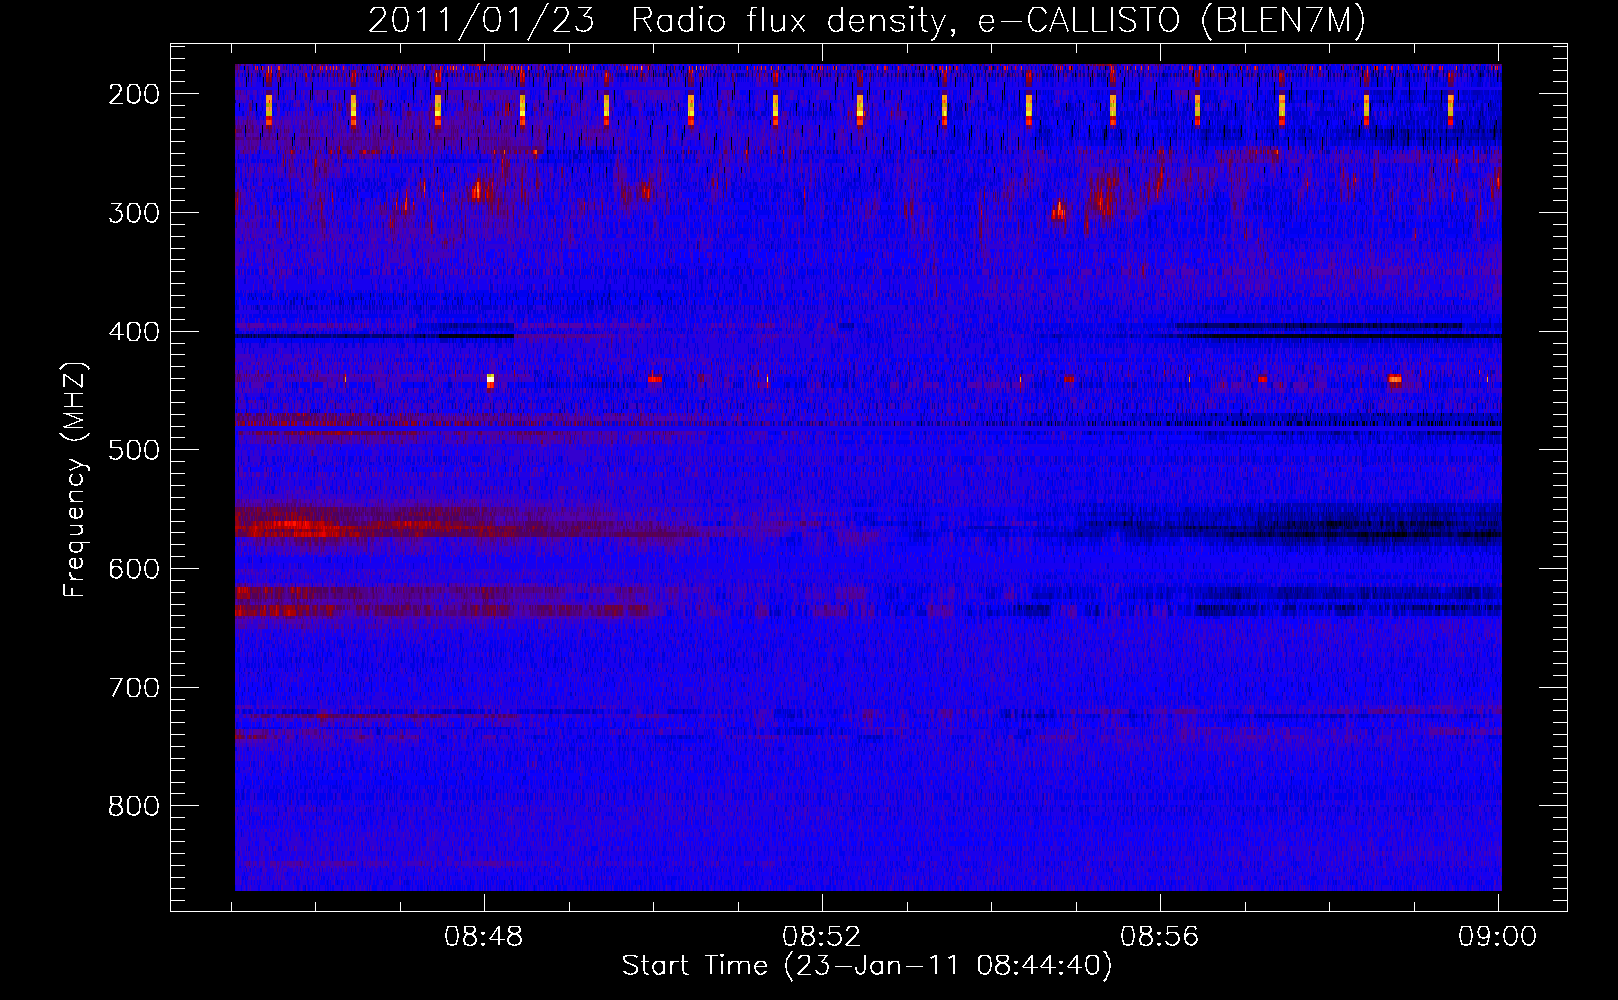Click the 800 frequency tick label
Viewport: 1618px width, 1000px height.
tap(134, 806)
